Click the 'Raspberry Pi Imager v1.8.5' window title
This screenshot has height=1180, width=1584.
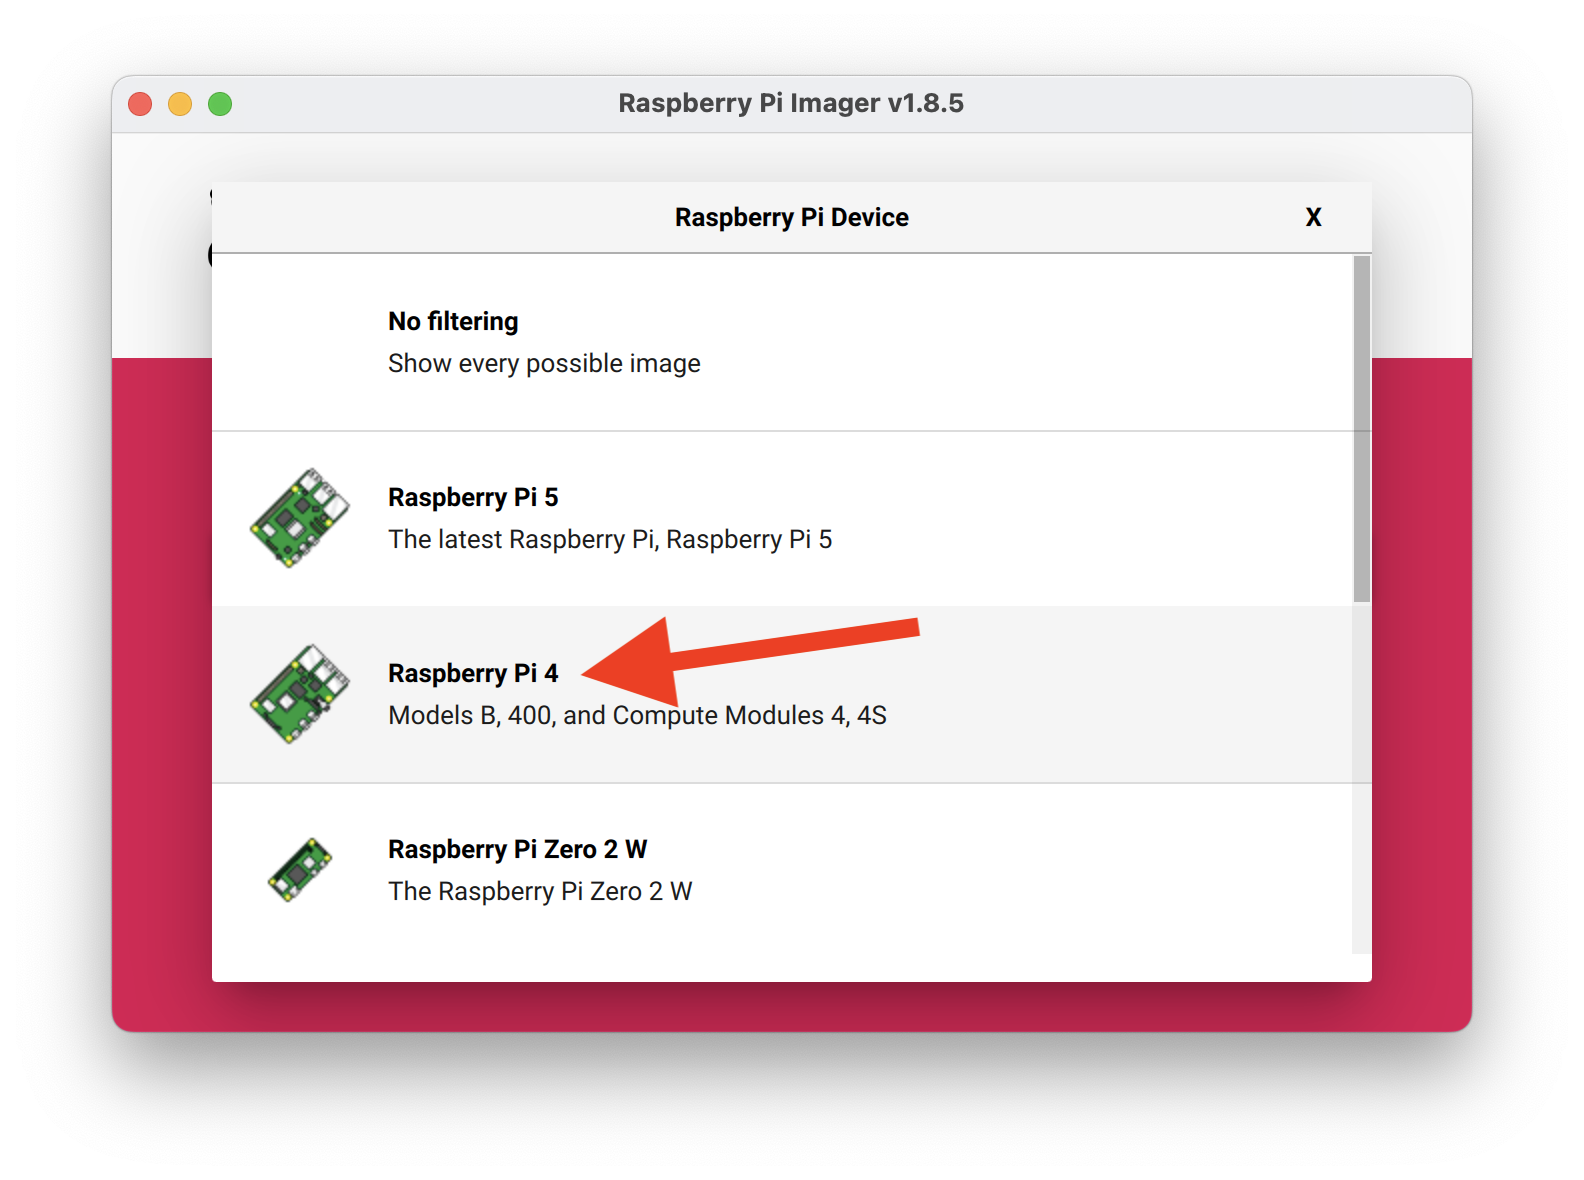791,103
